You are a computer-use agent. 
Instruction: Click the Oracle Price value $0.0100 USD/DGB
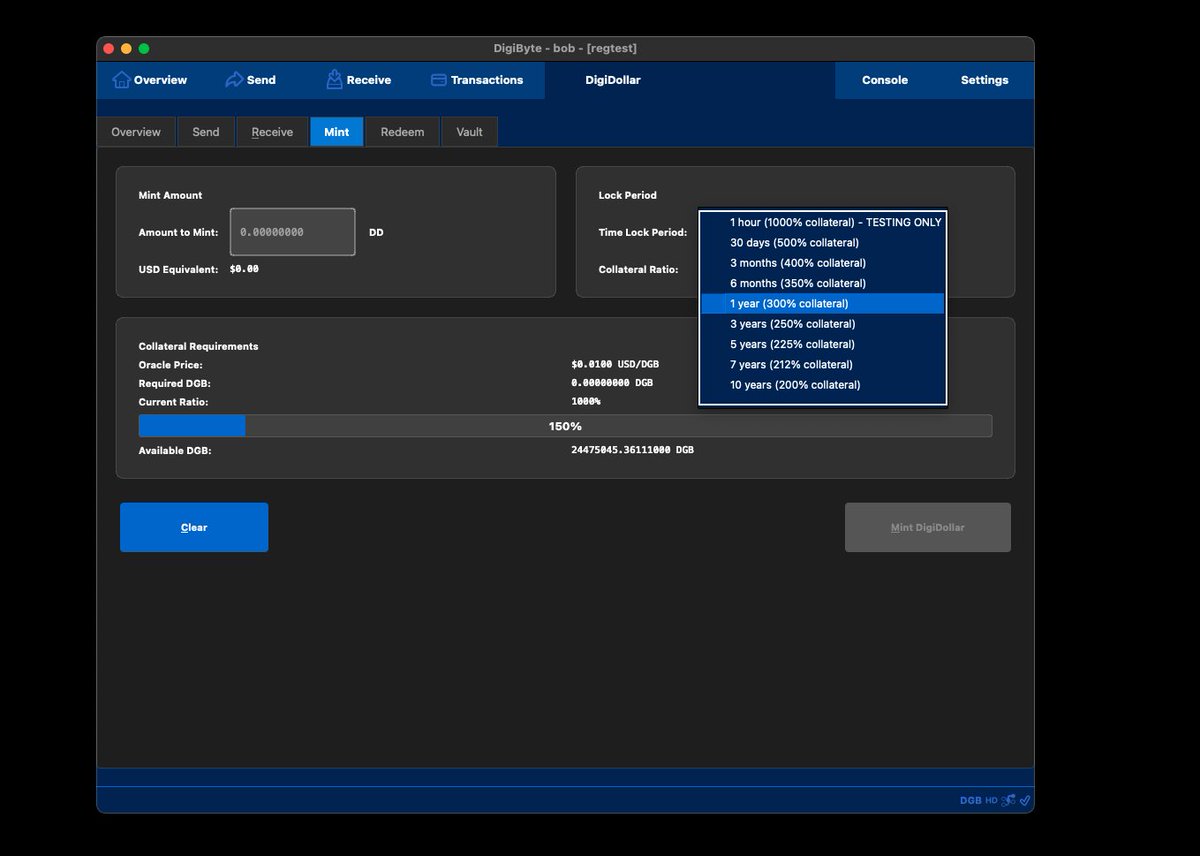pos(615,365)
